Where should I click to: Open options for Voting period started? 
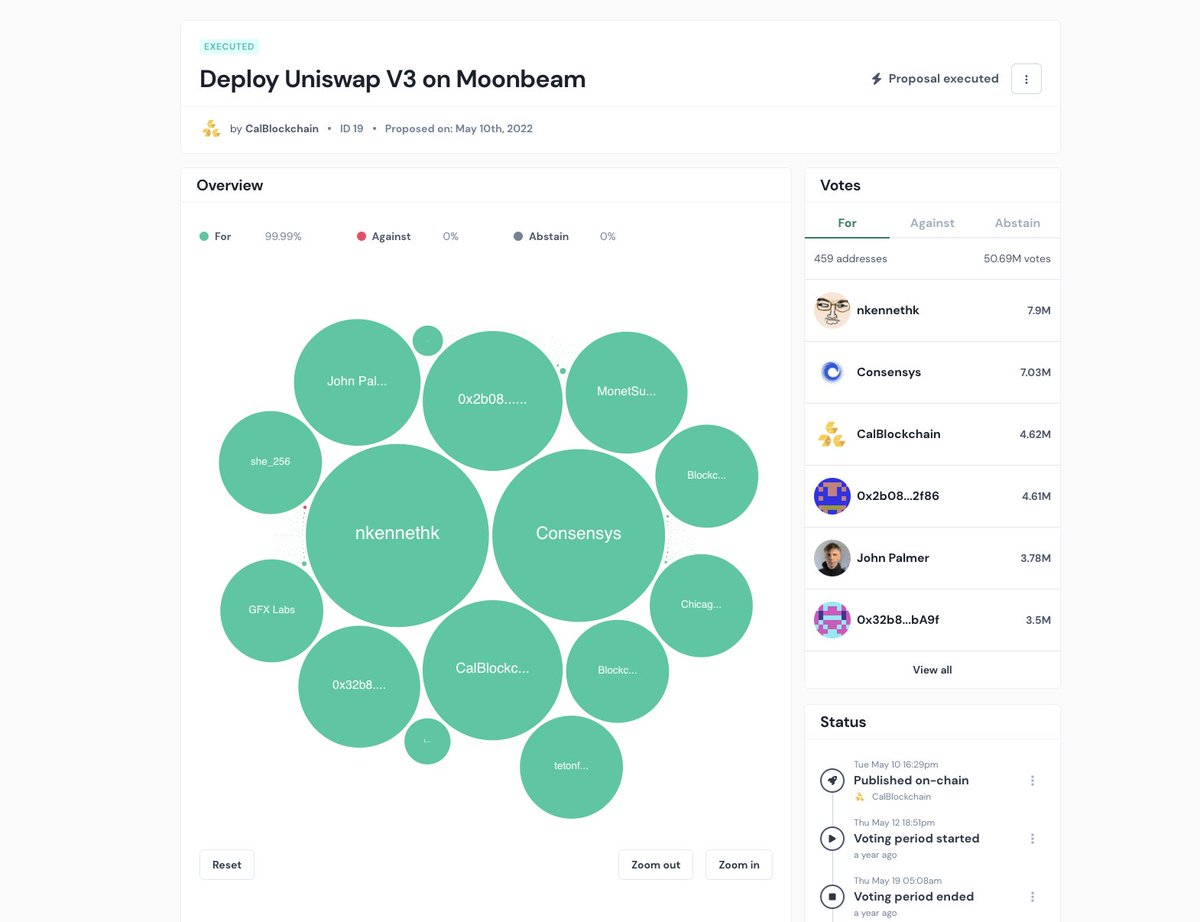click(1032, 838)
